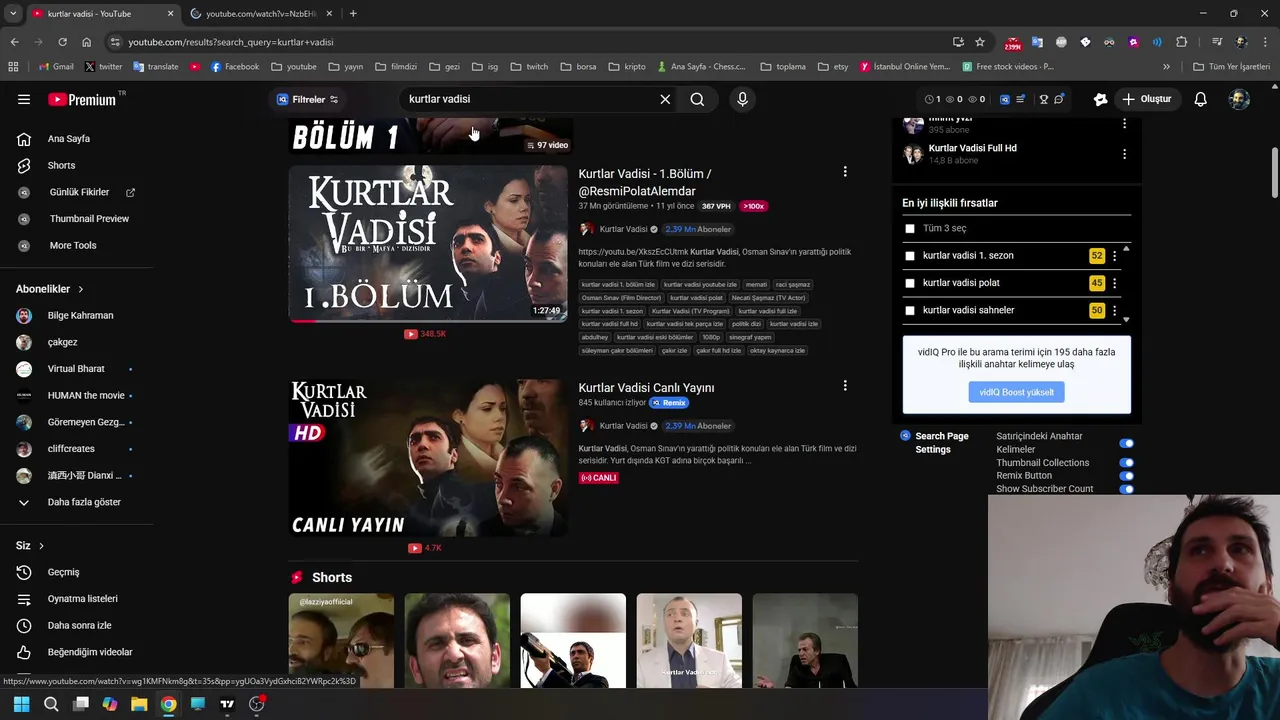Viewport: 1280px width, 720px height.
Task: Open vidIQ chat bubble icon in header
Action: (1059, 99)
